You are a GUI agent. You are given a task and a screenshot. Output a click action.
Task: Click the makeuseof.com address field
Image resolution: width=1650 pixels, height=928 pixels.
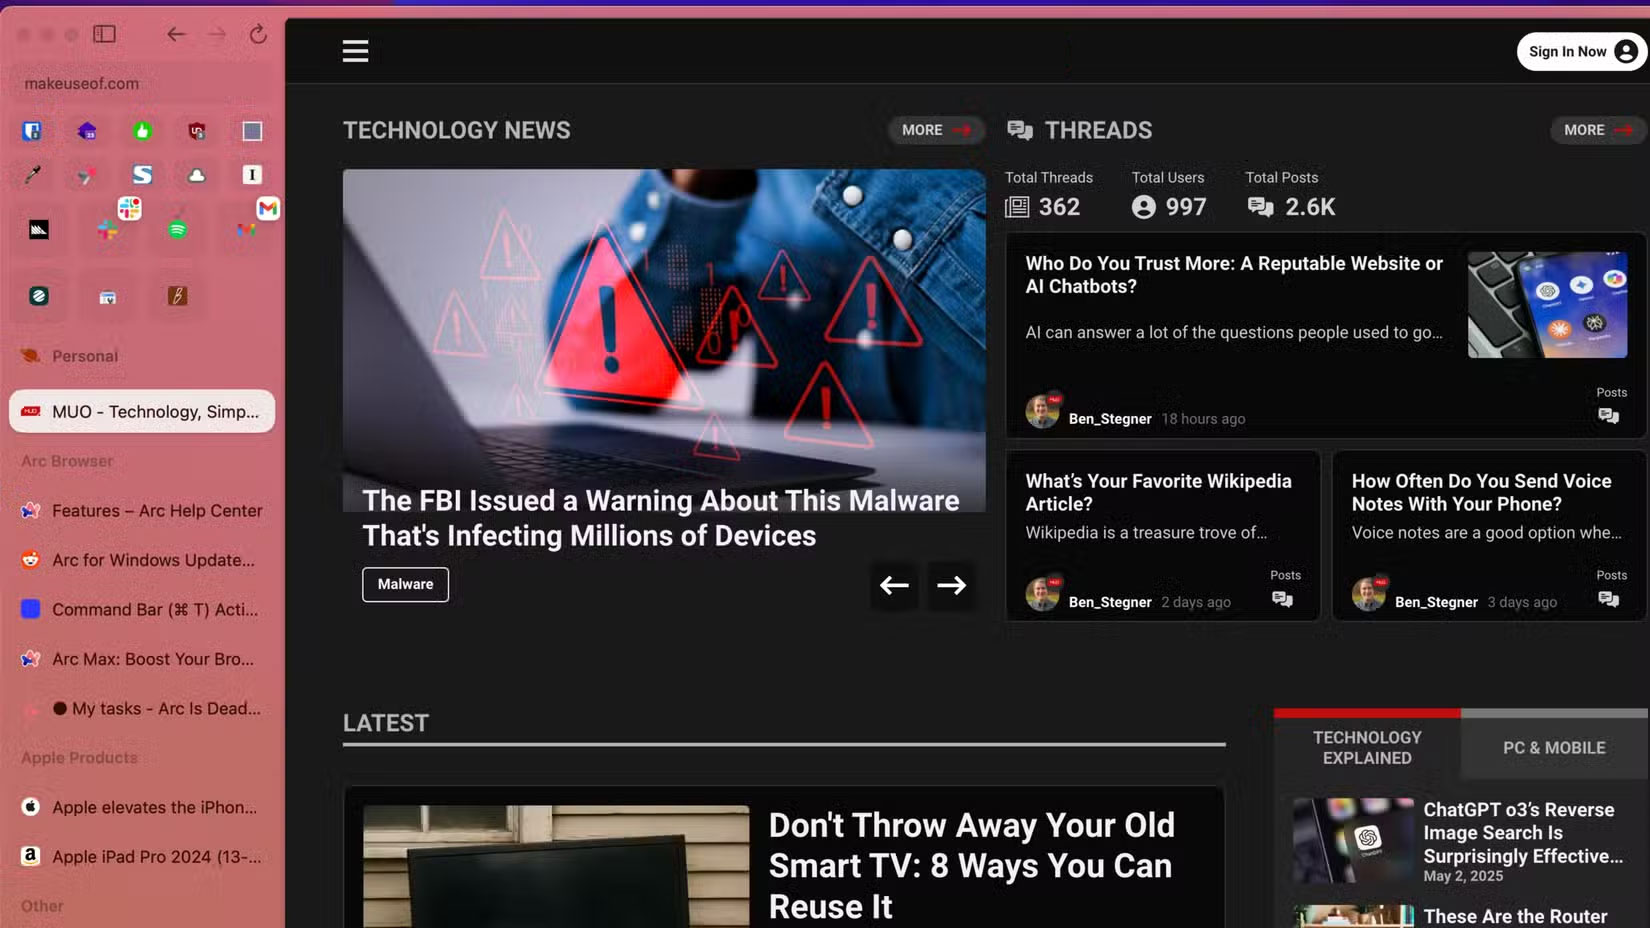click(83, 83)
